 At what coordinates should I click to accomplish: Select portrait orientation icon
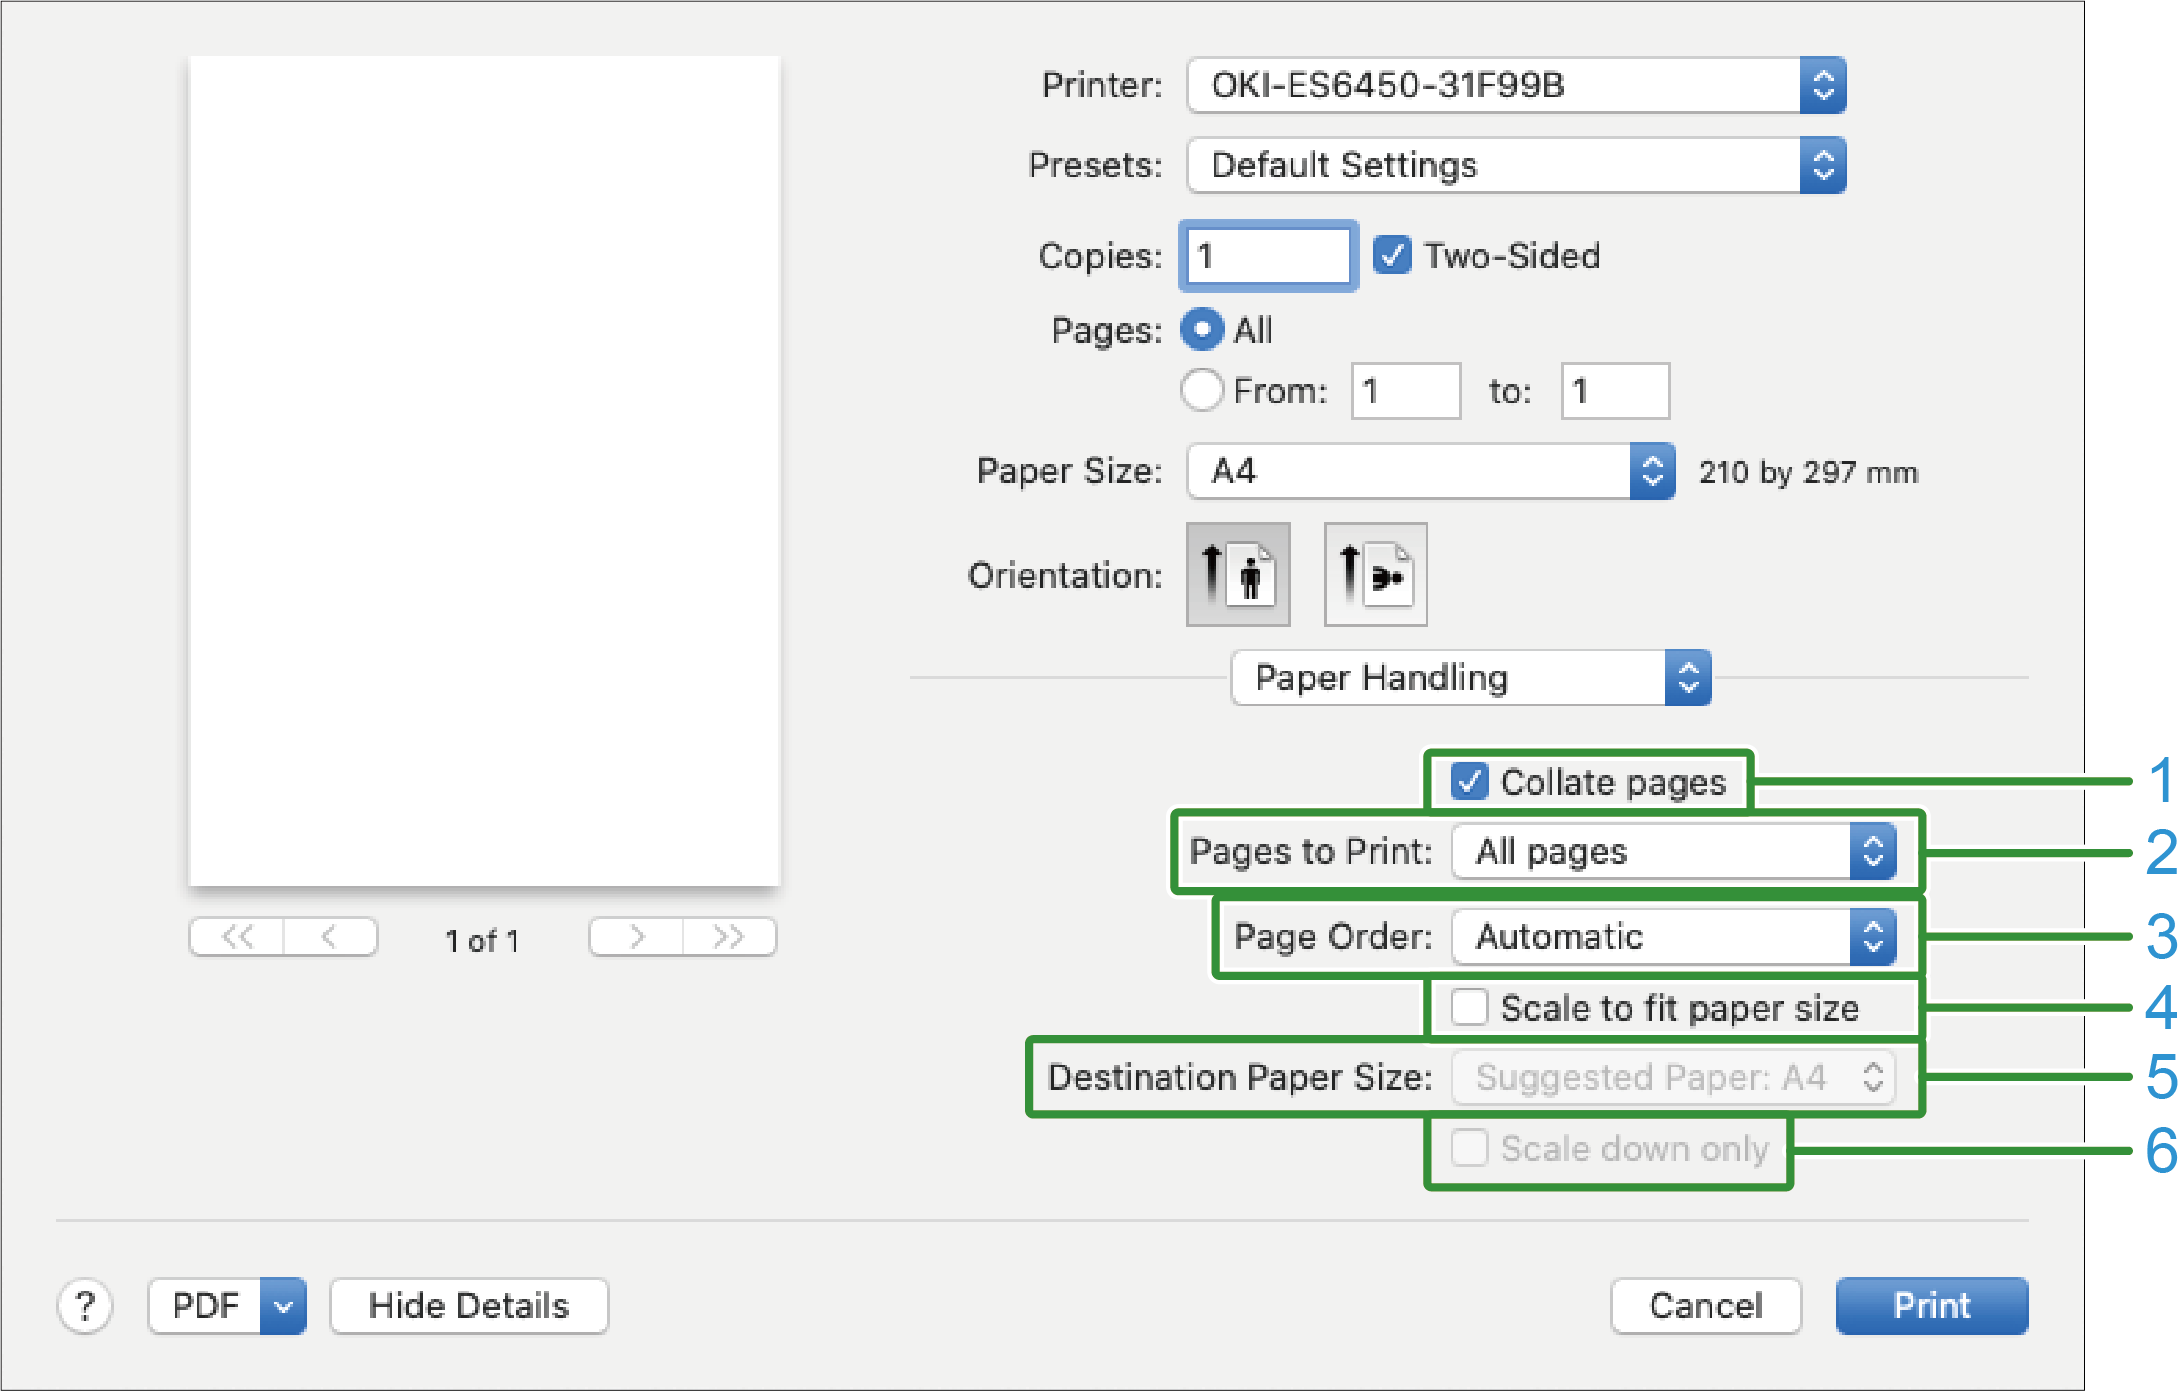point(1237,575)
